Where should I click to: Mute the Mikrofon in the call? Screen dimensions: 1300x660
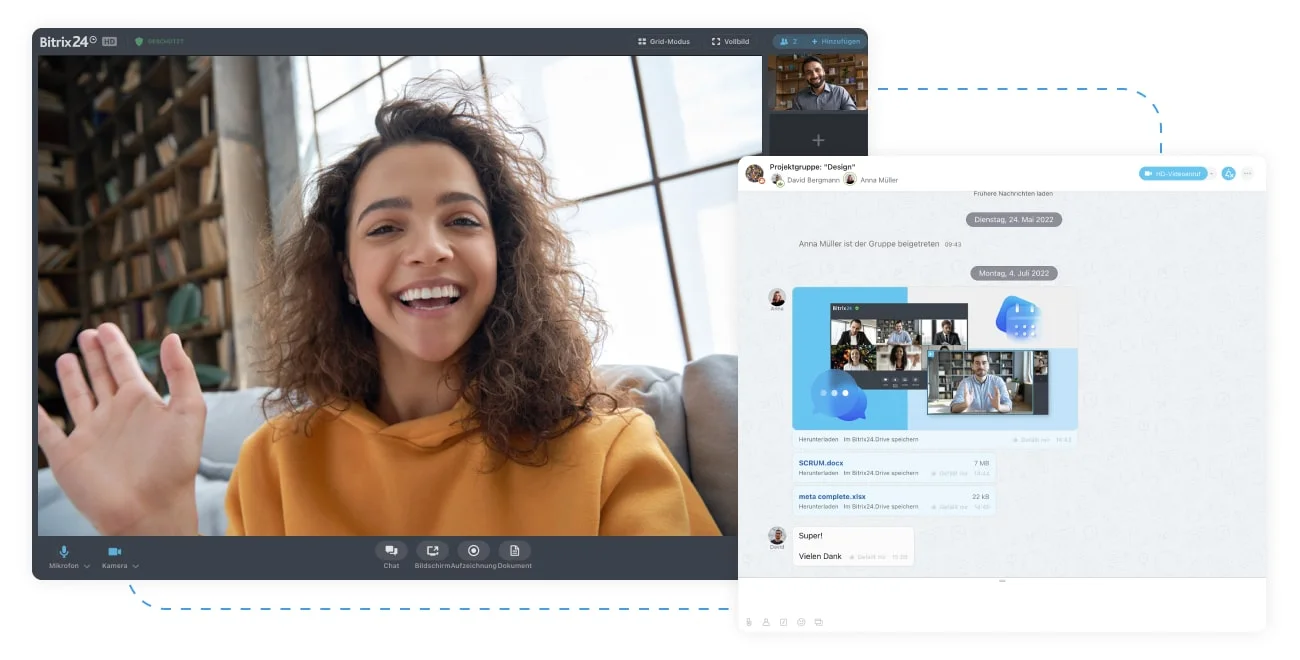click(x=64, y=552)
